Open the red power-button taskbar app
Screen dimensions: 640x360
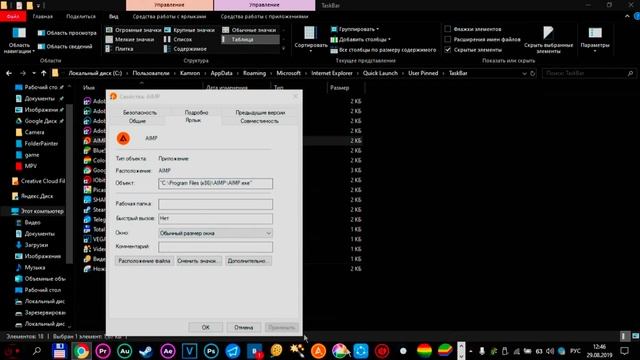[382, 351]
